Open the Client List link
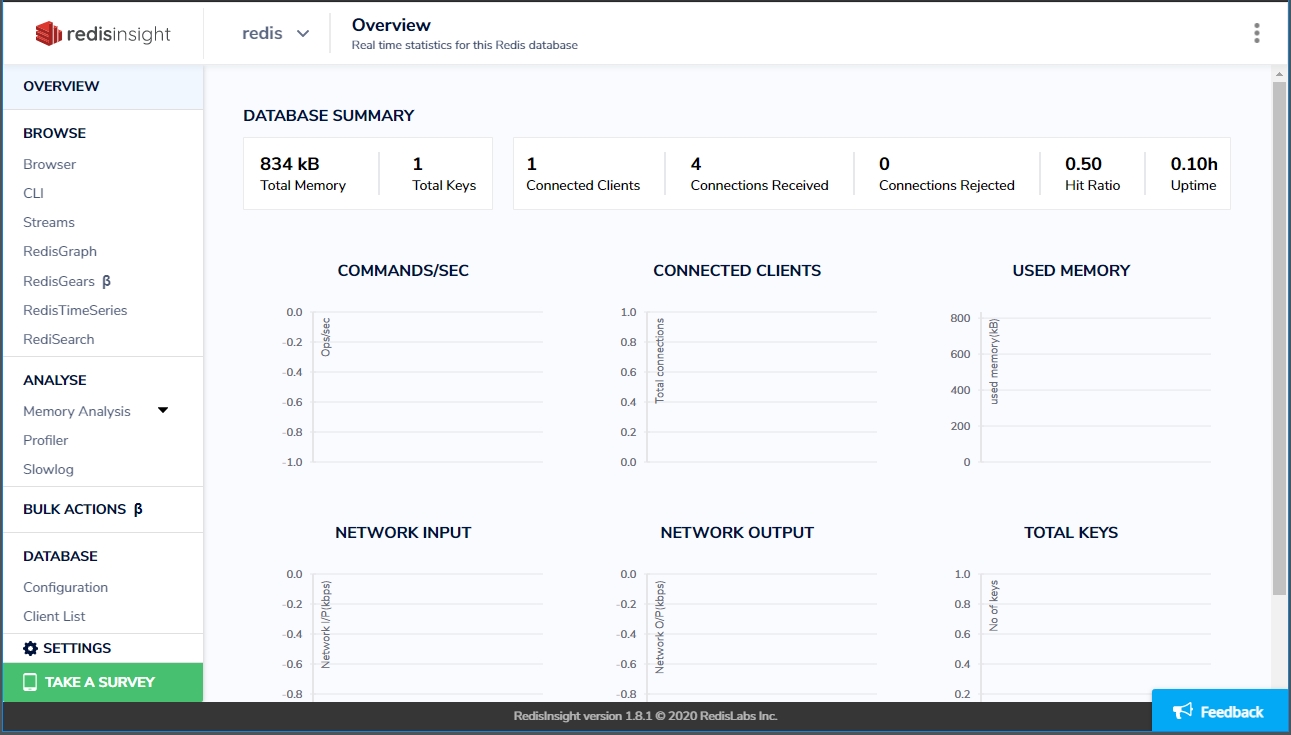 [54, 616]
